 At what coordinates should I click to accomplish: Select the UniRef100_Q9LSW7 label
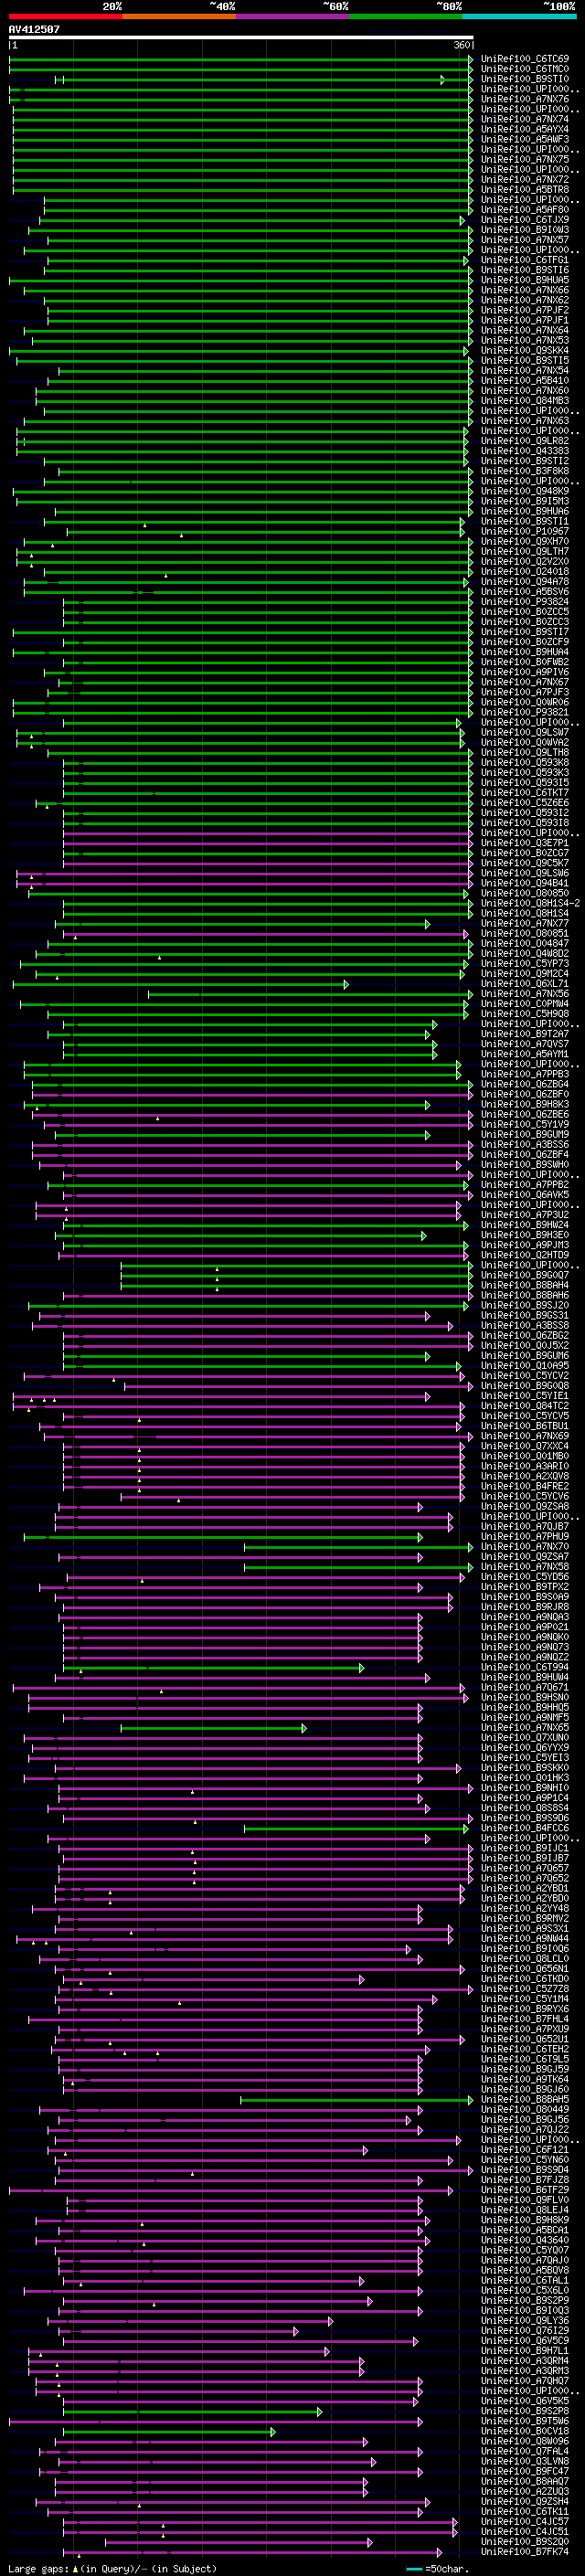[525, 732]
